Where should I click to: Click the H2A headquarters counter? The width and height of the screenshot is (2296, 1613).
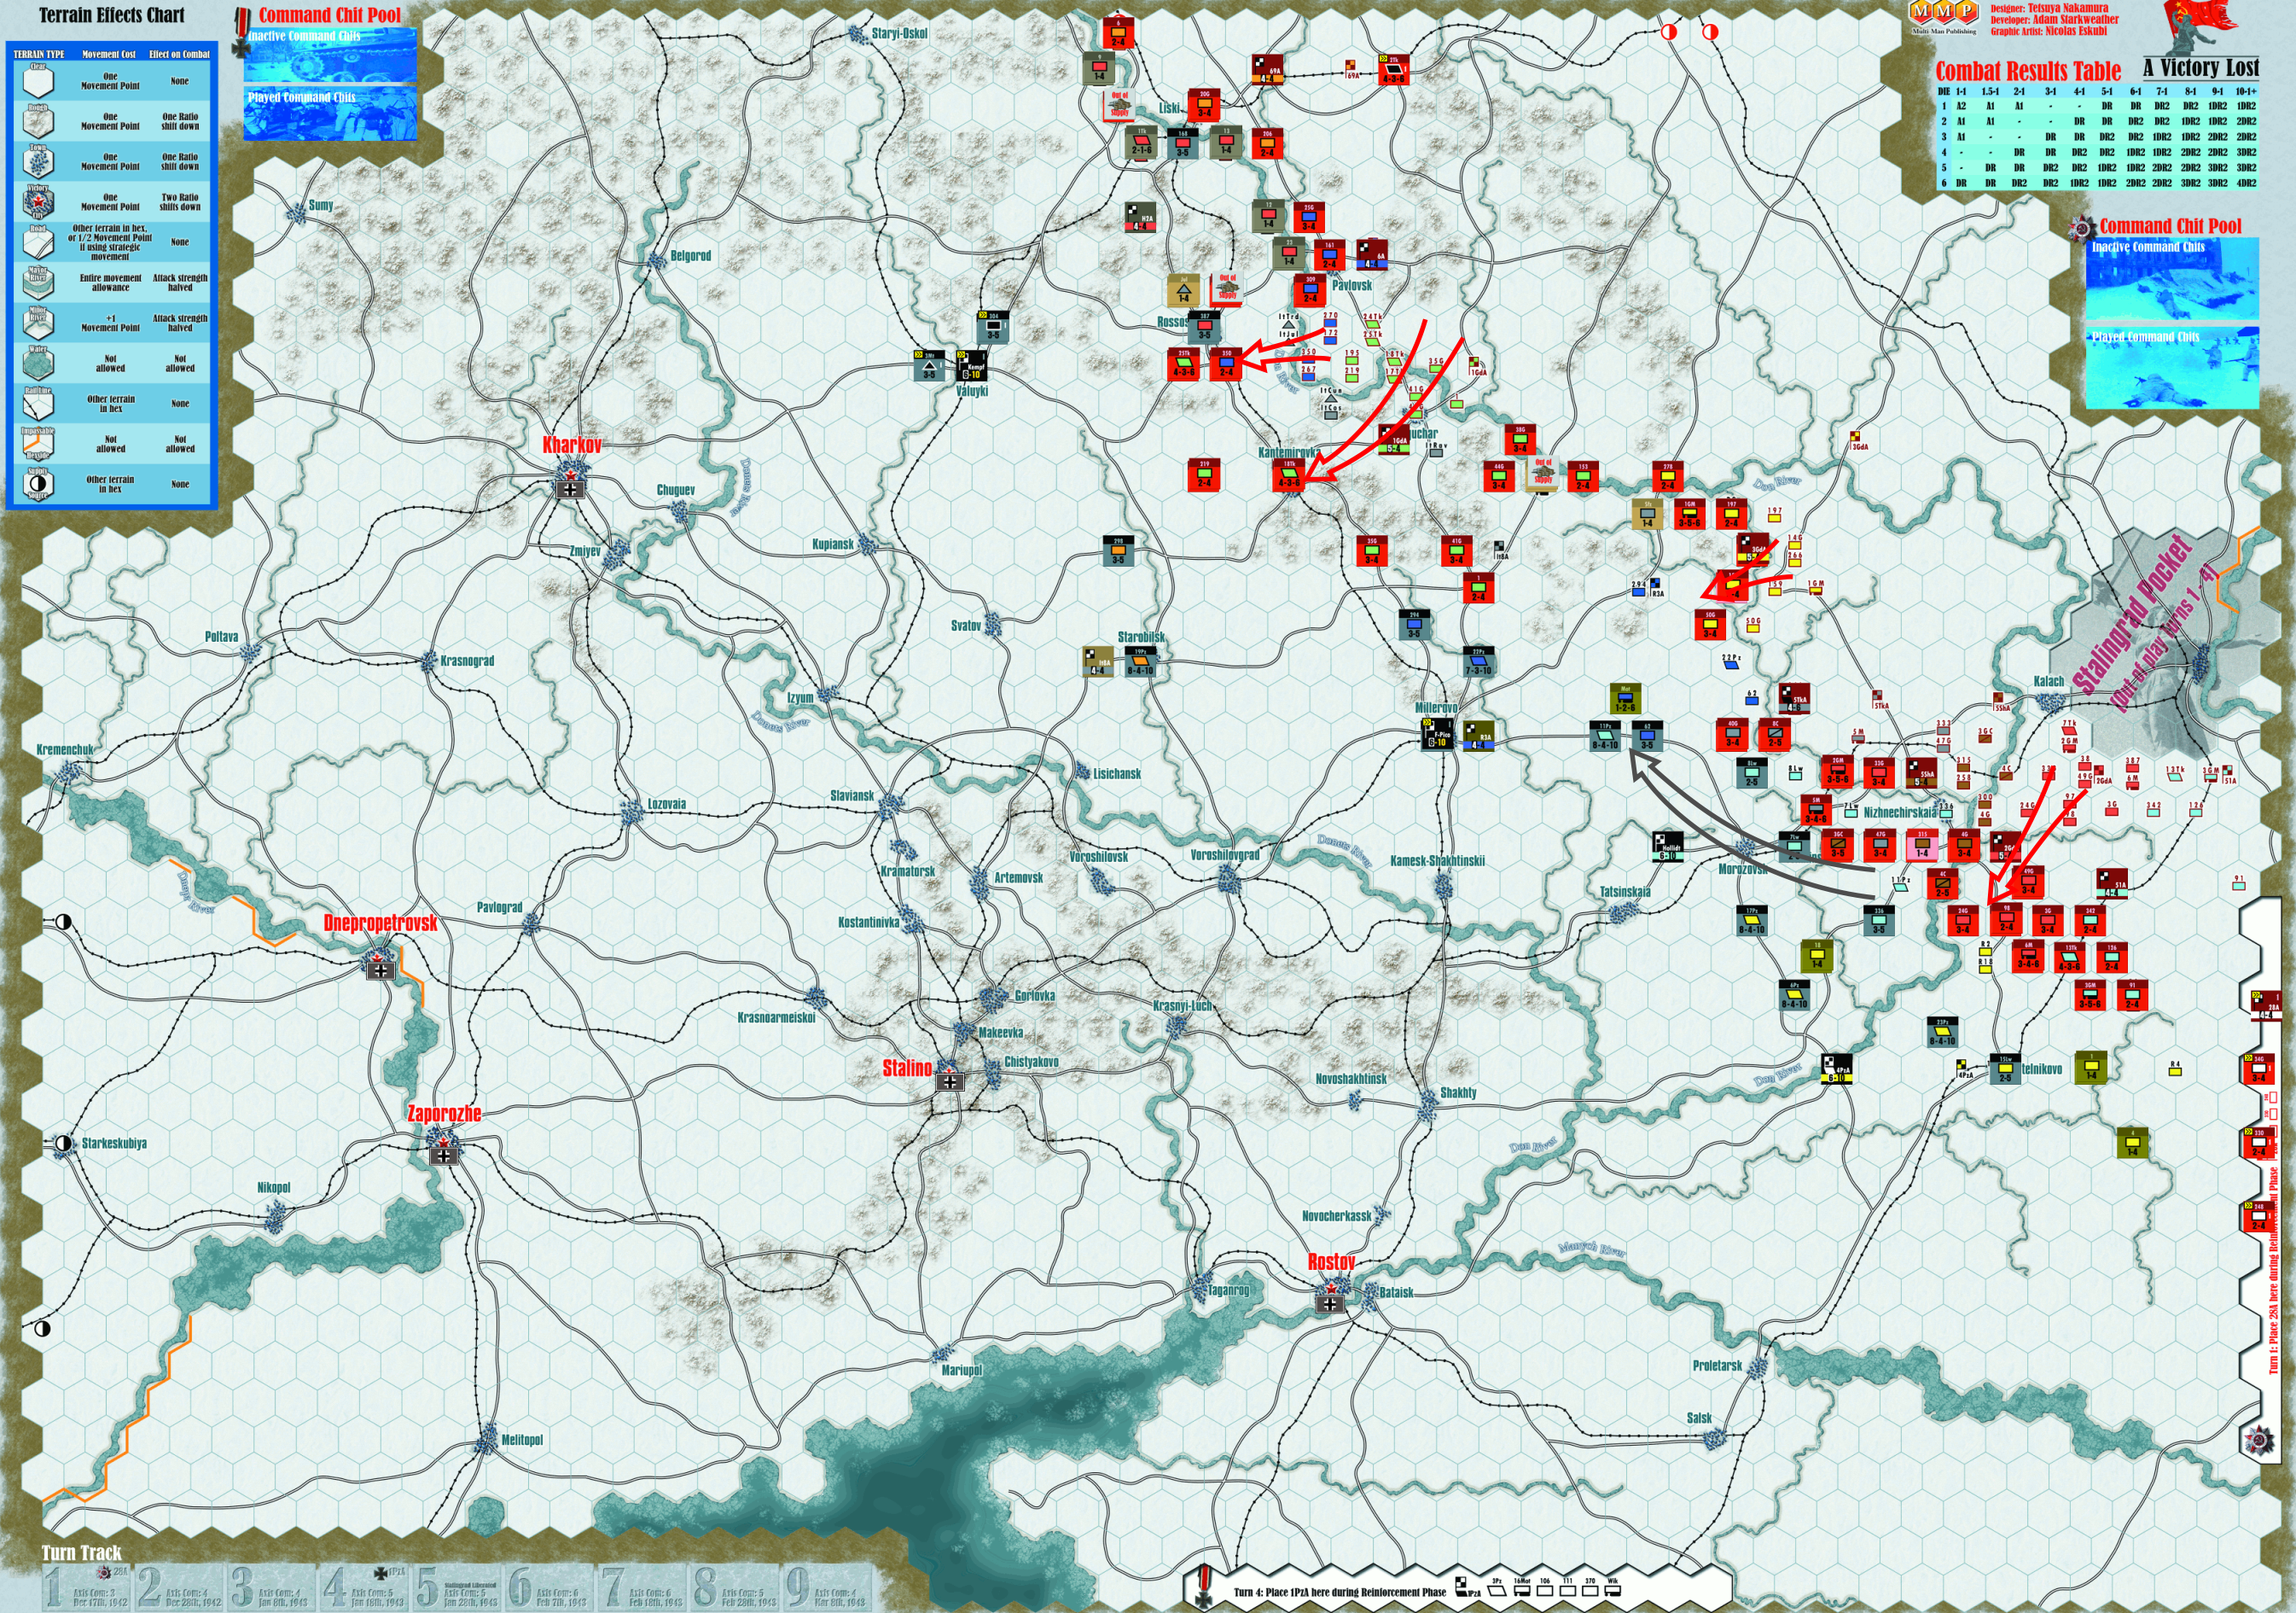pyautogui.click(x=1141, y=218)
